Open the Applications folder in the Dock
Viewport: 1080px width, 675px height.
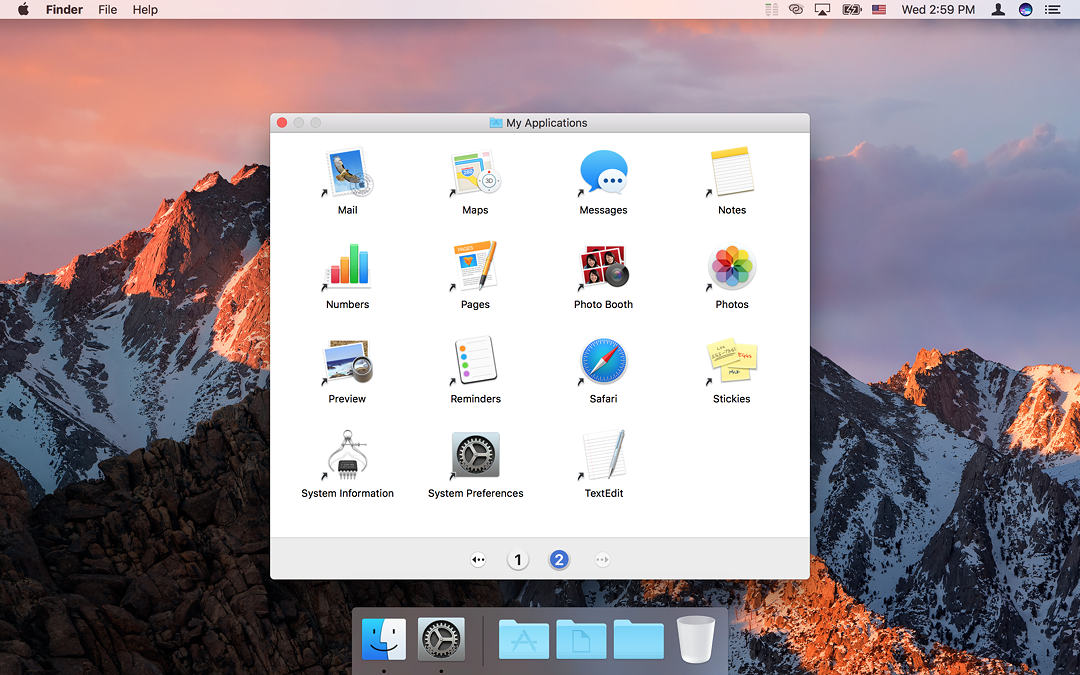(524, 639)
